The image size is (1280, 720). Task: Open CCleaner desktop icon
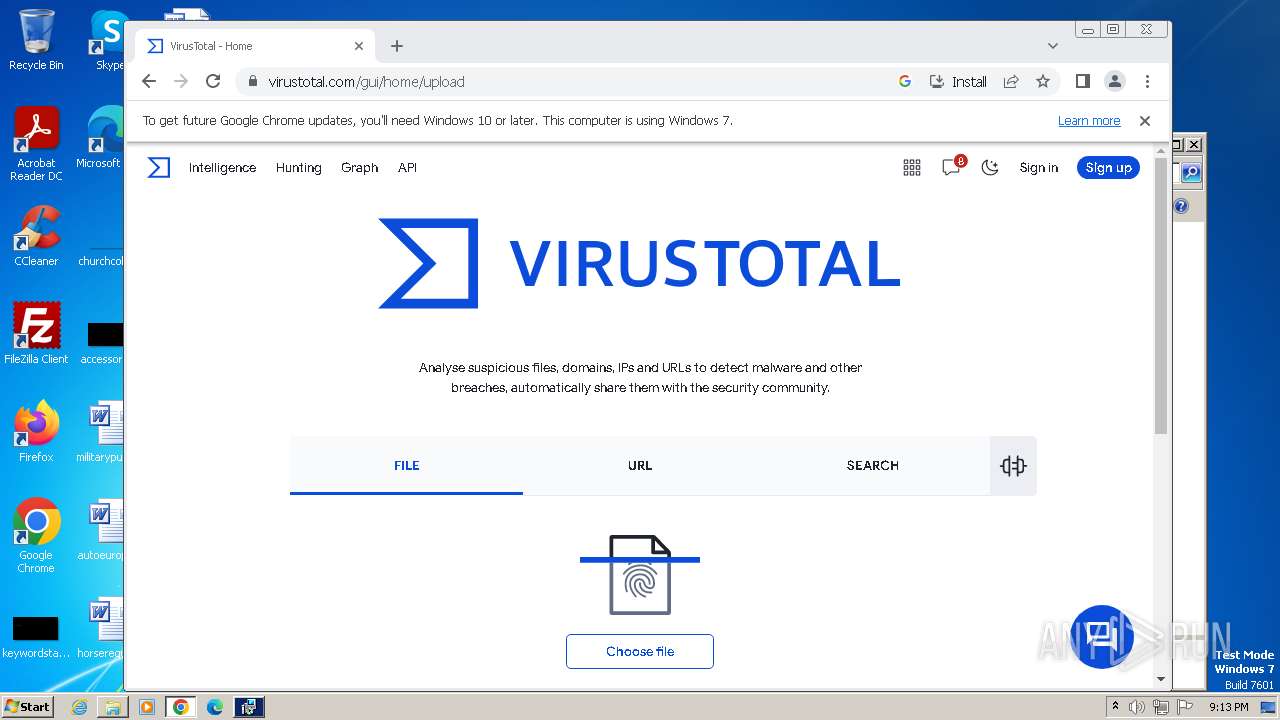pos(36,236)
